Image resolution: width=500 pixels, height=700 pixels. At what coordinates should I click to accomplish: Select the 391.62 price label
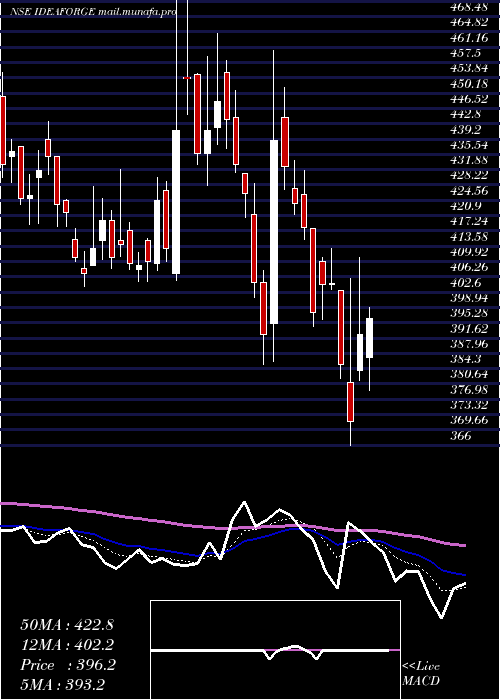point(469,328)
